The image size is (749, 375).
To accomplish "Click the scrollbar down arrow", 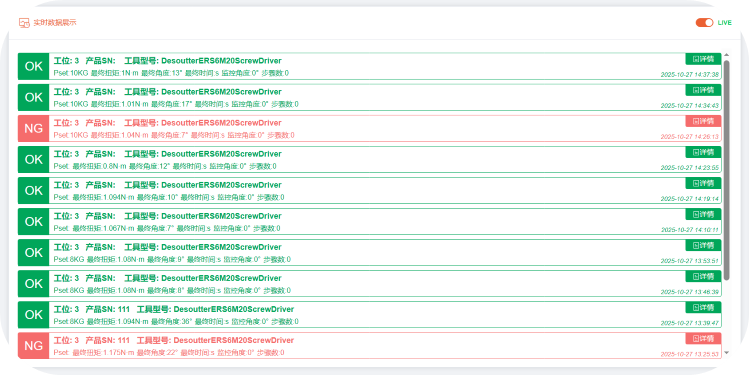I will [727, 353].
